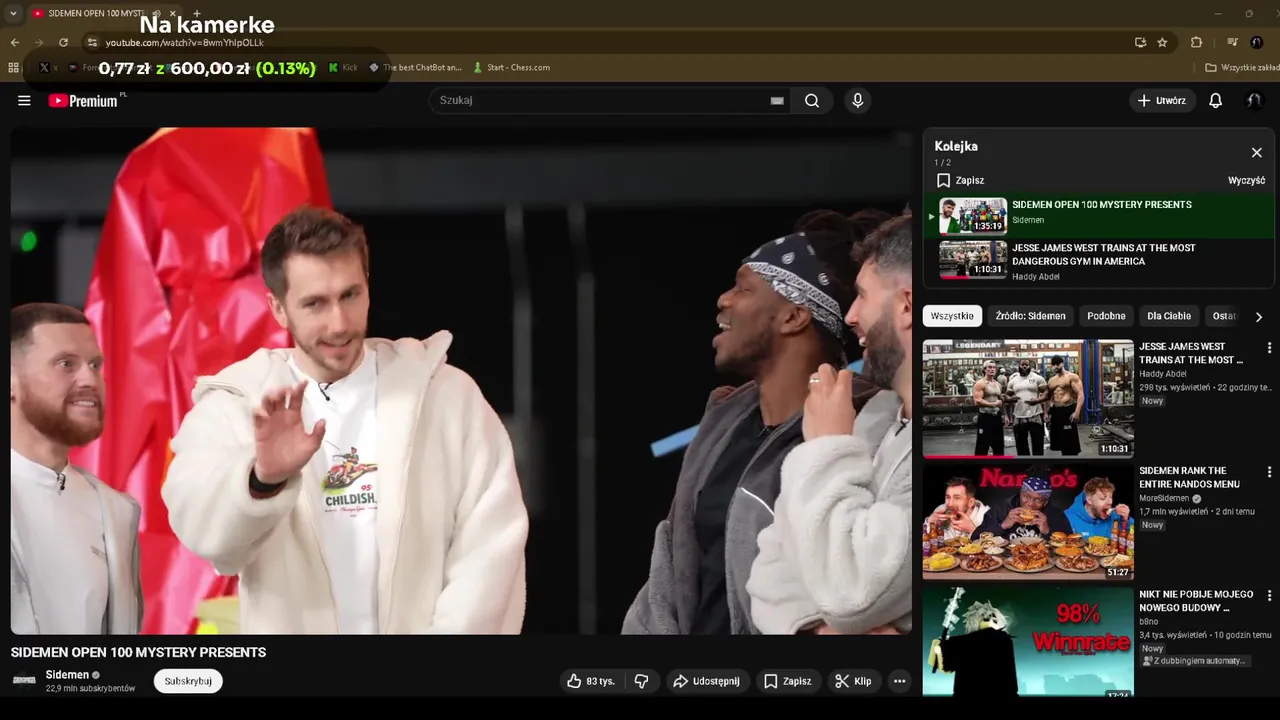
Task: Install app icon in the address bar
Action: (x=1140, y=42)
